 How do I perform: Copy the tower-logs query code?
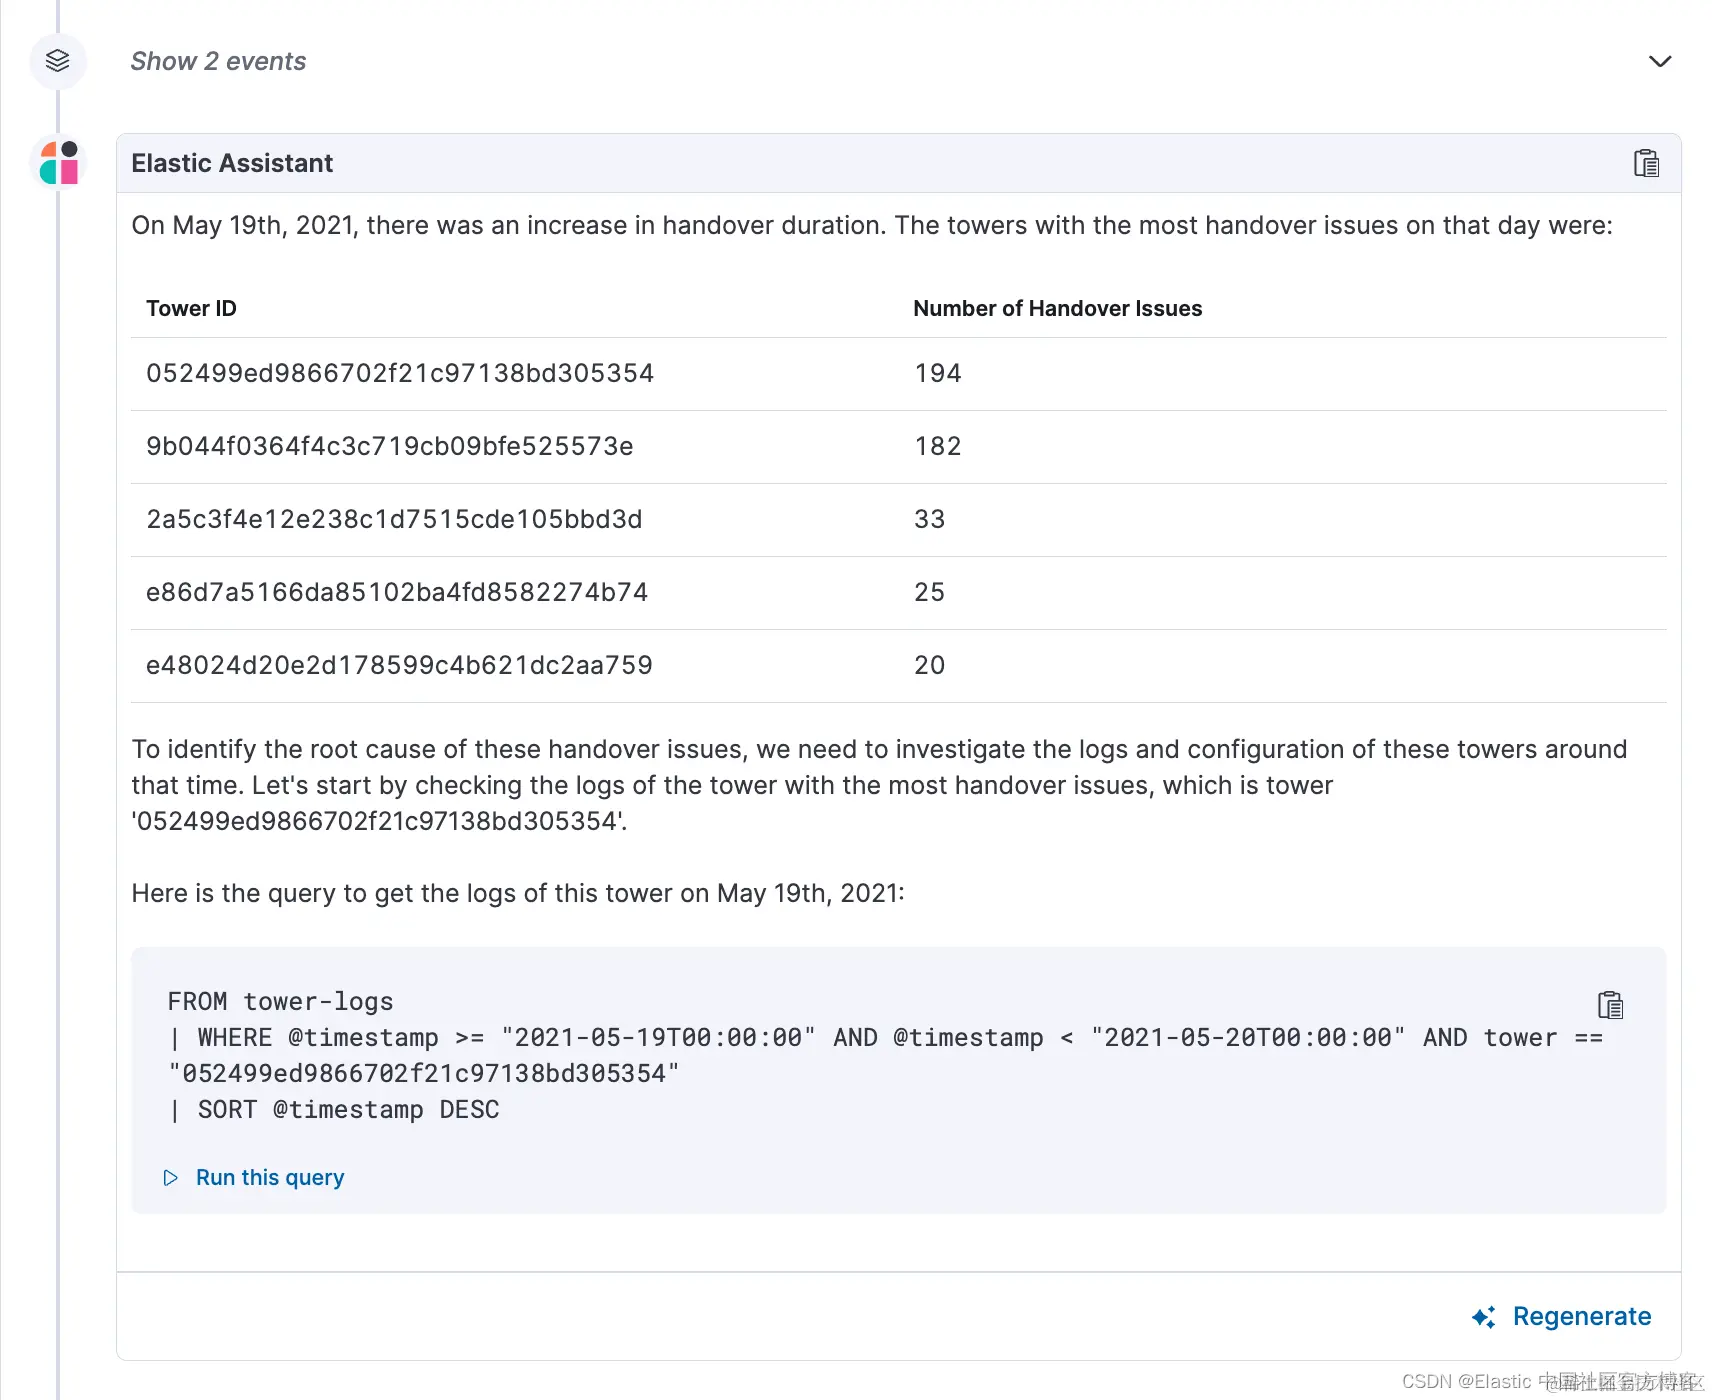(1610, 1005)
